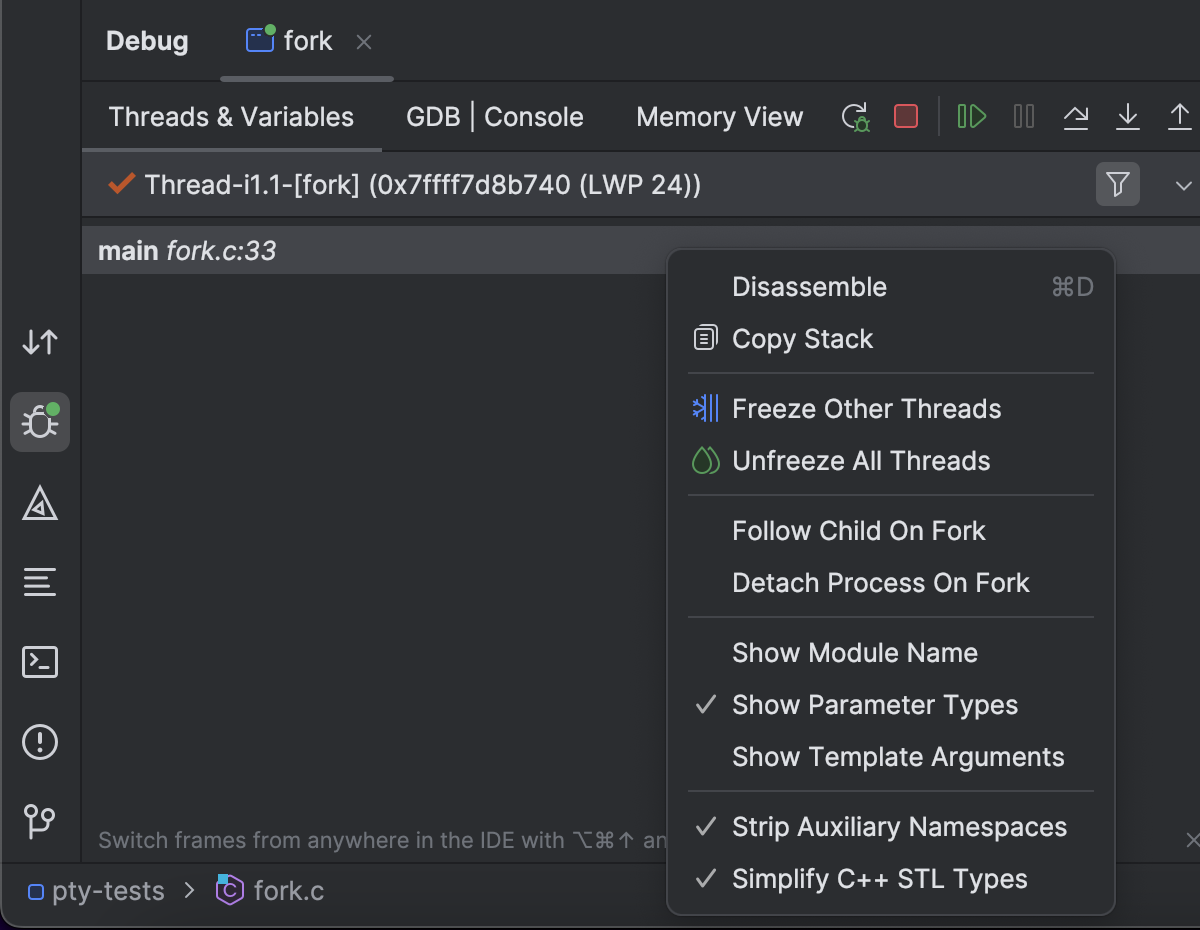1200x930 pixels.
Task: Open the Terminal tool window
Action: (40, 662)
